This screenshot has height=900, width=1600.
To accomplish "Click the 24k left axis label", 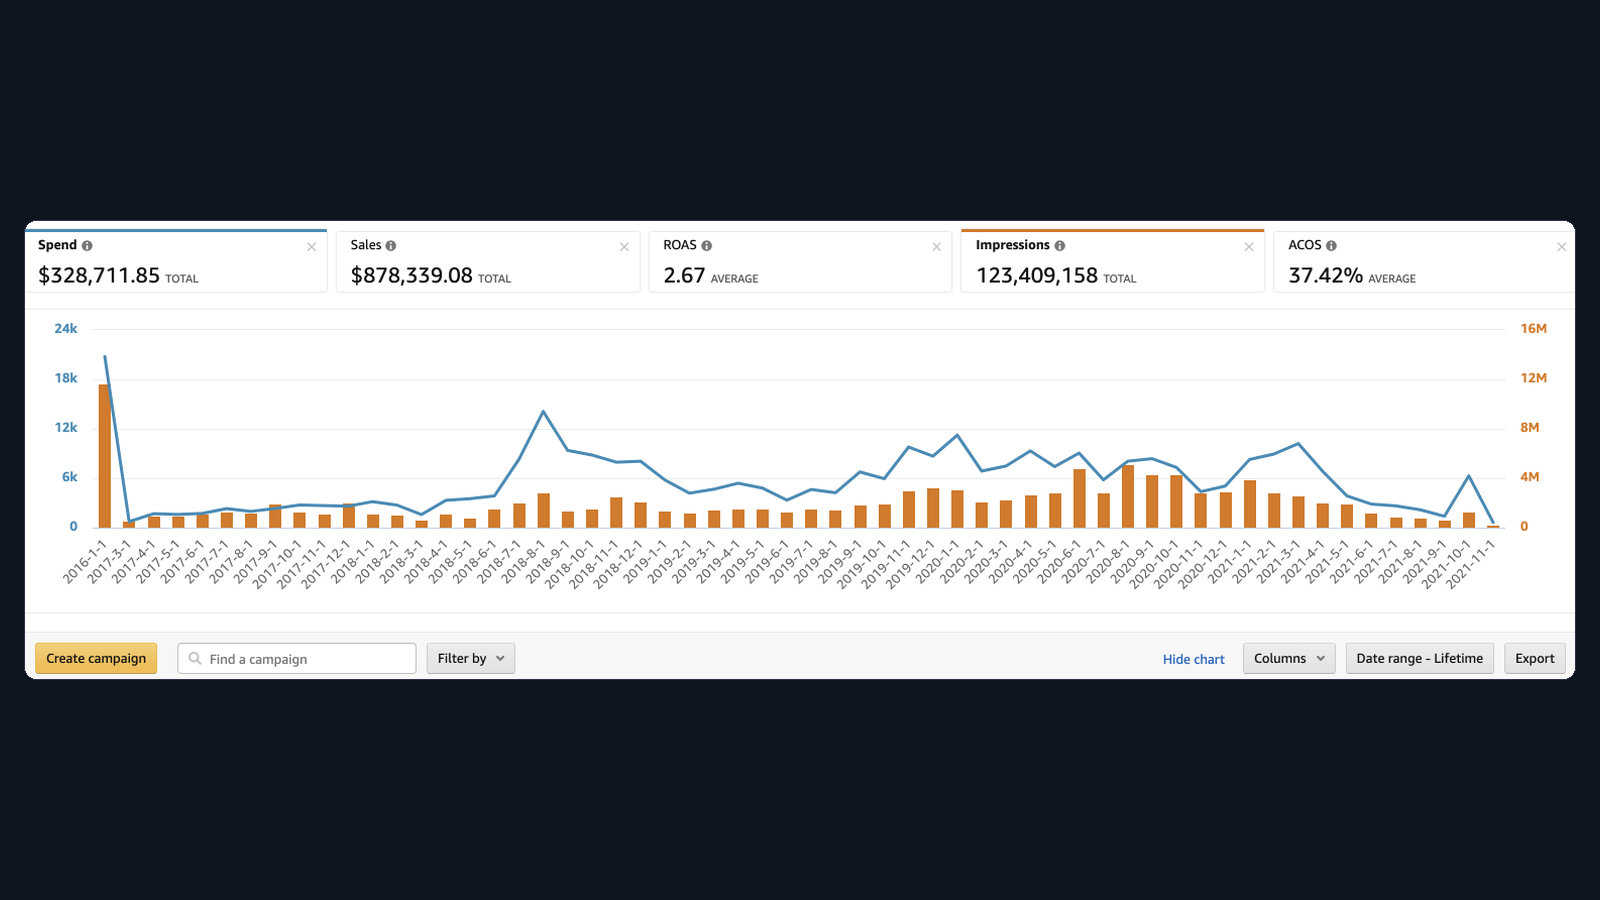I will tap(66, 329).
